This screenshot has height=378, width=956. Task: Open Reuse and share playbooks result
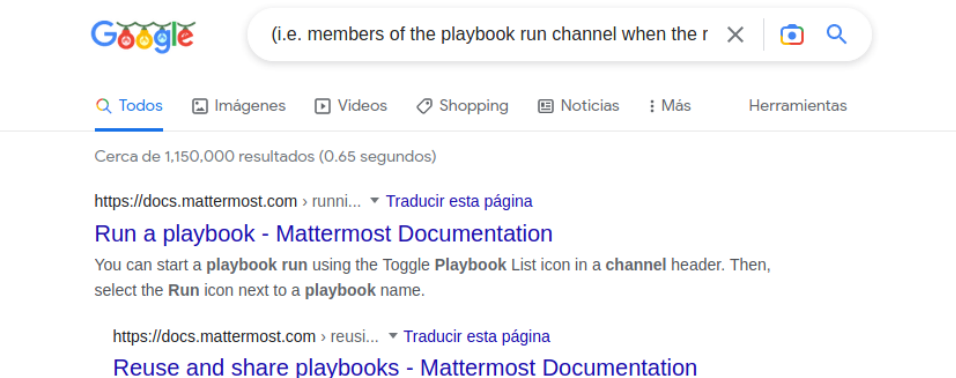pyautogui.click(x=405, y=367)
